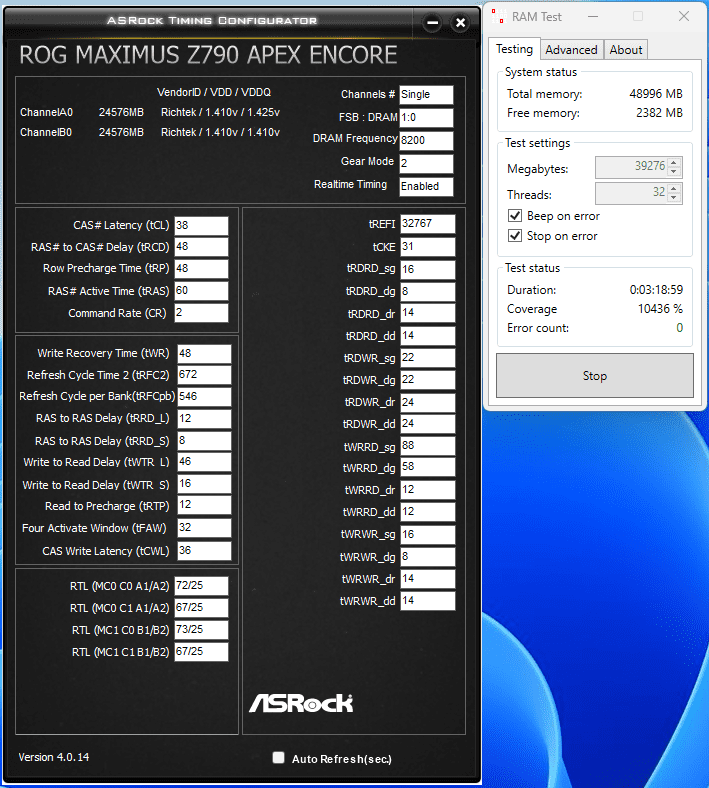Click the FSB : DRAM ratio field

[x=426, y=118]
